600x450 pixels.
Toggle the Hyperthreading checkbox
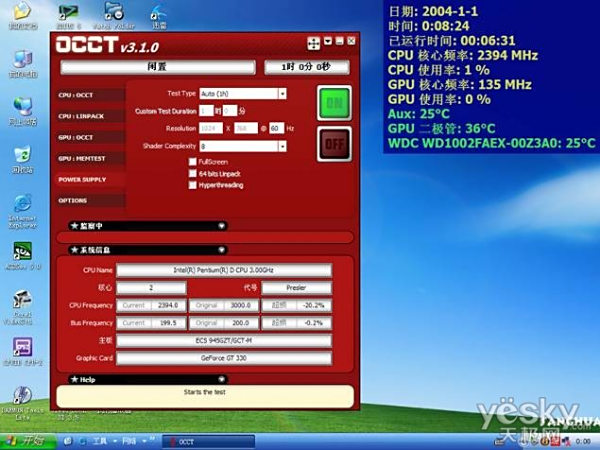pos(192,185)
